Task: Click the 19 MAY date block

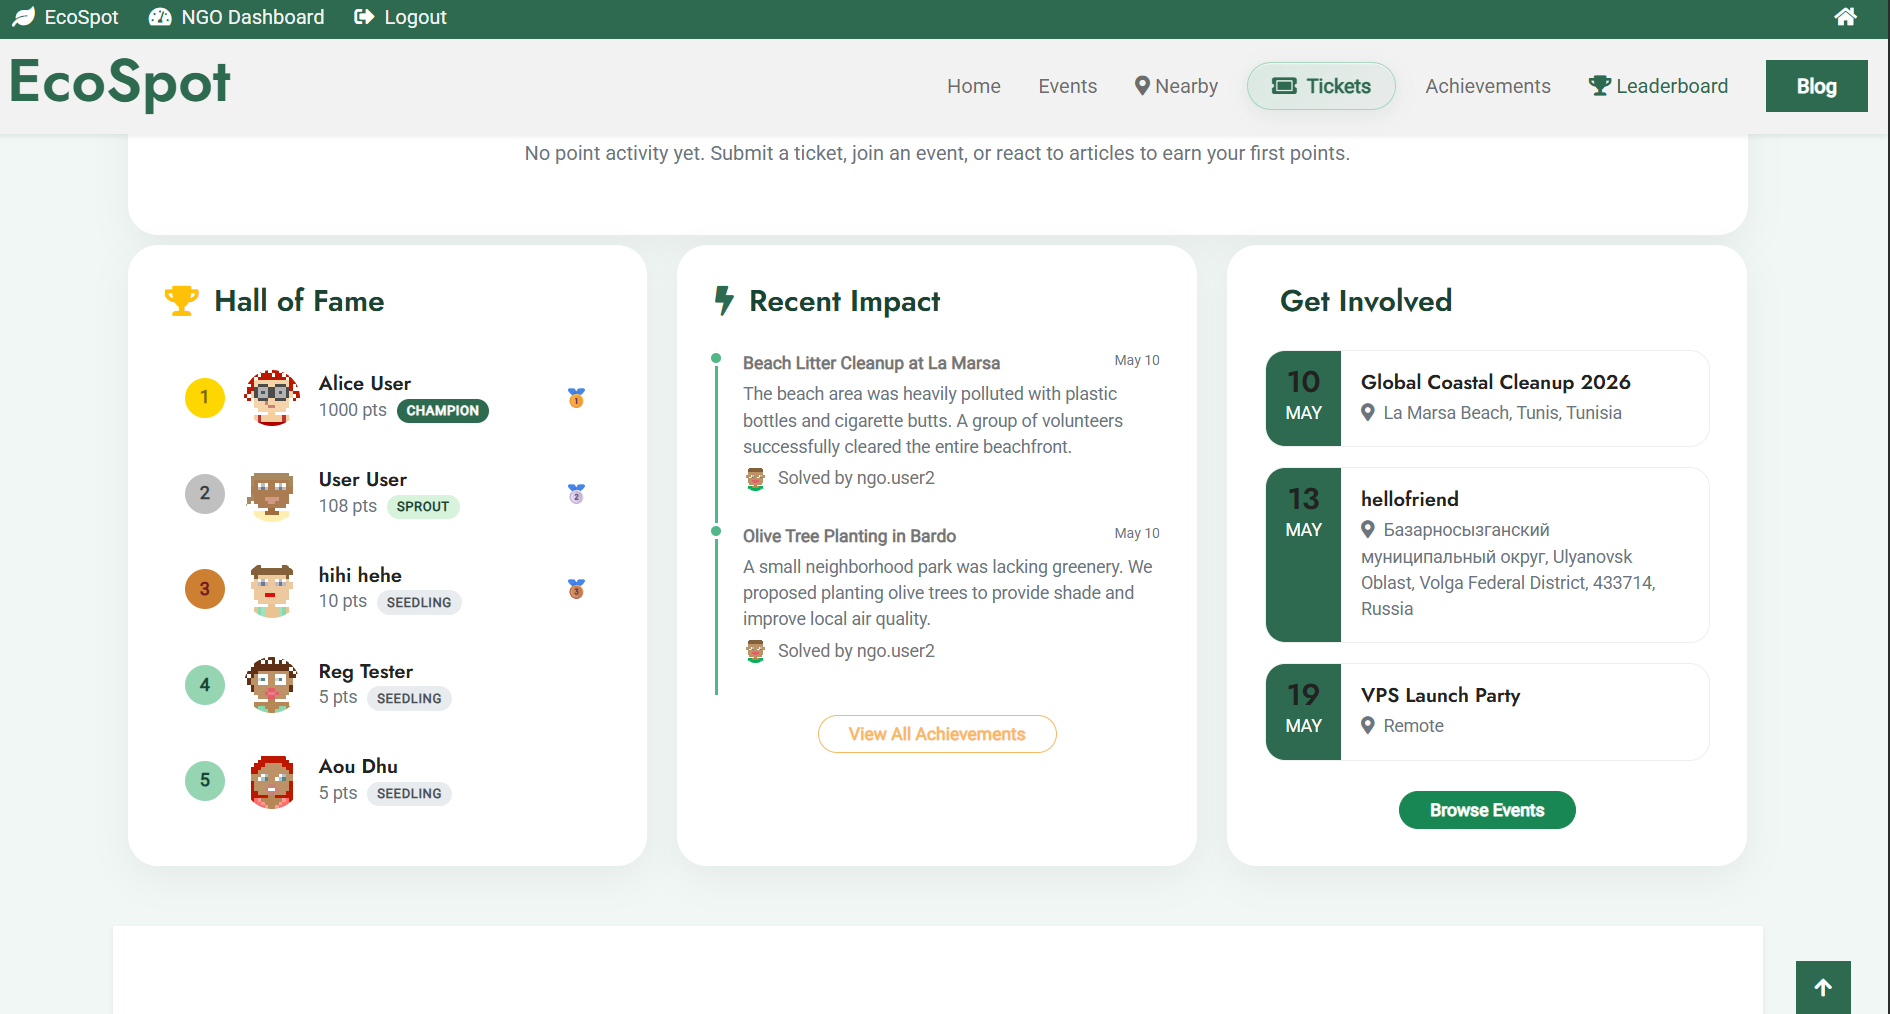Action: coord(1303,712)
